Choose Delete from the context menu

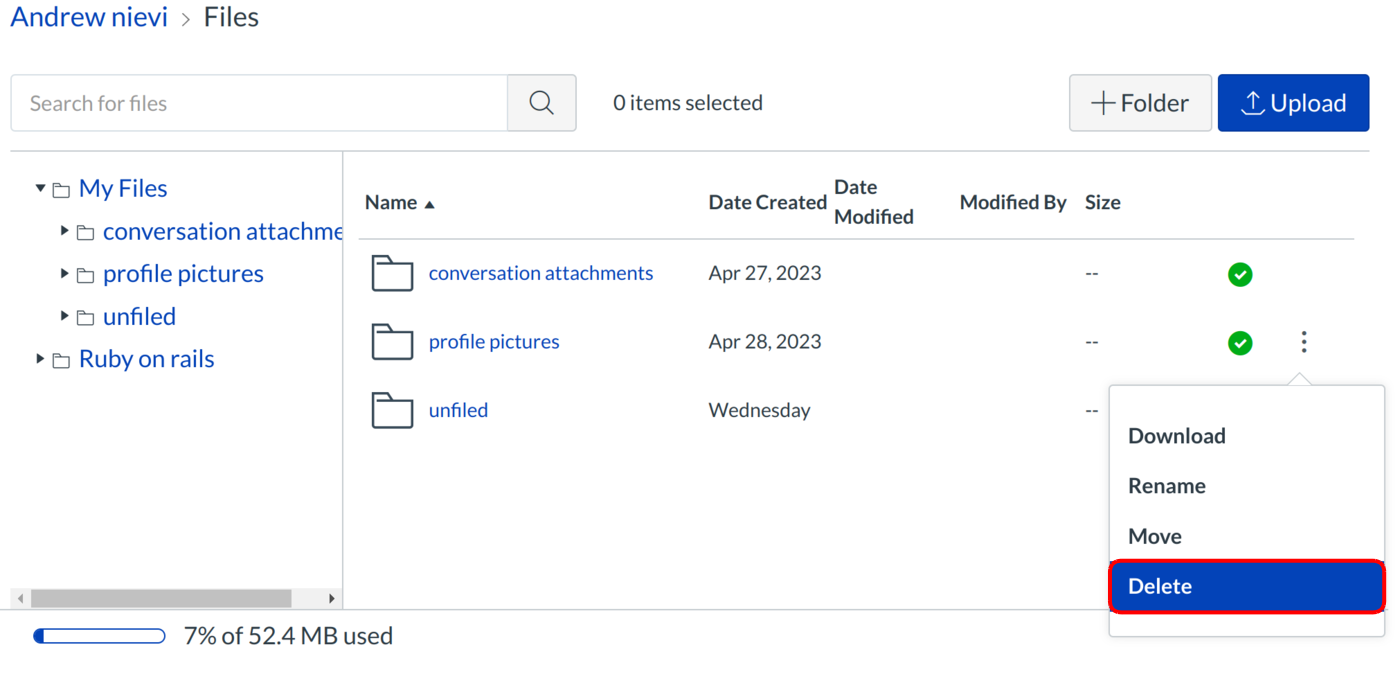click(x=1246, y=586)
